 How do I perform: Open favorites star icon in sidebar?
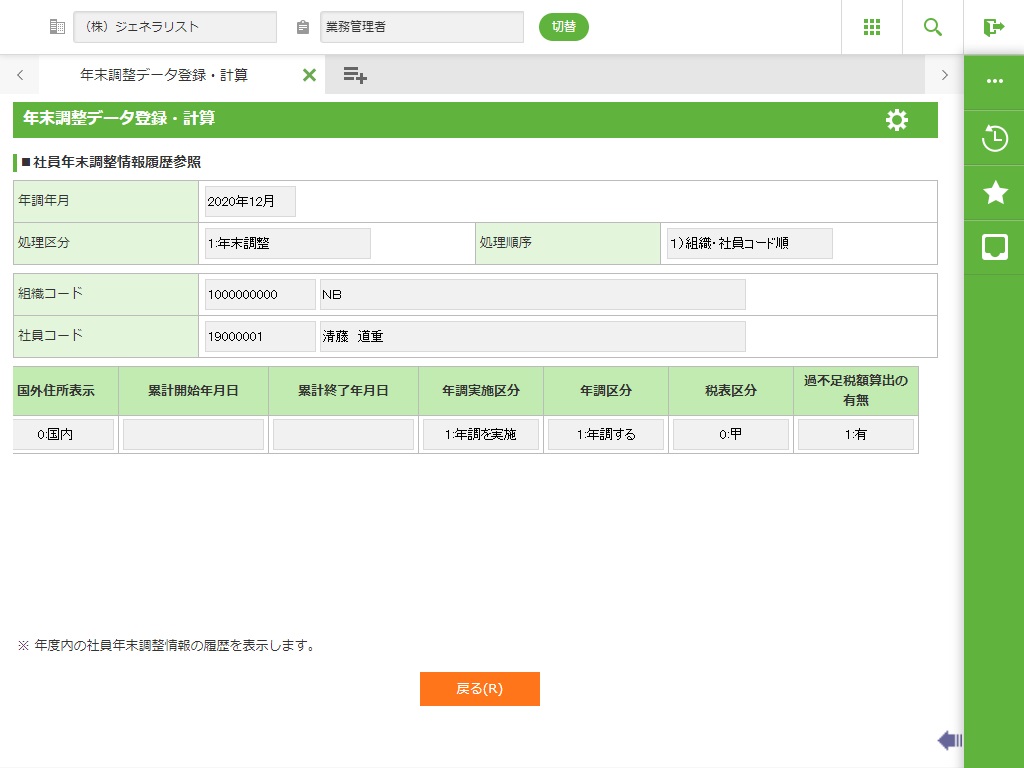pyautogui.click(x=995, y=193)
